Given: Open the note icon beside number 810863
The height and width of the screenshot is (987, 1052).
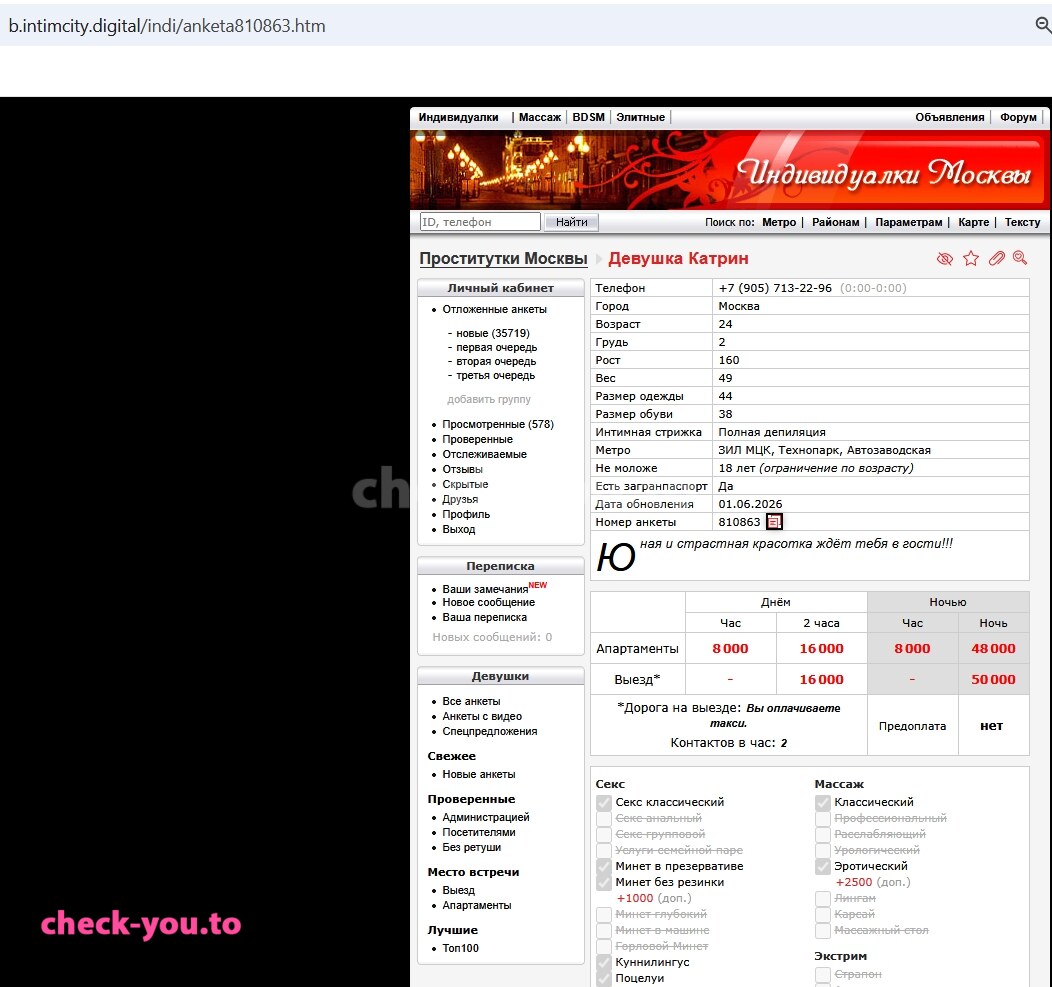Looking at the screenshot, I should click(x=774, y=521).
